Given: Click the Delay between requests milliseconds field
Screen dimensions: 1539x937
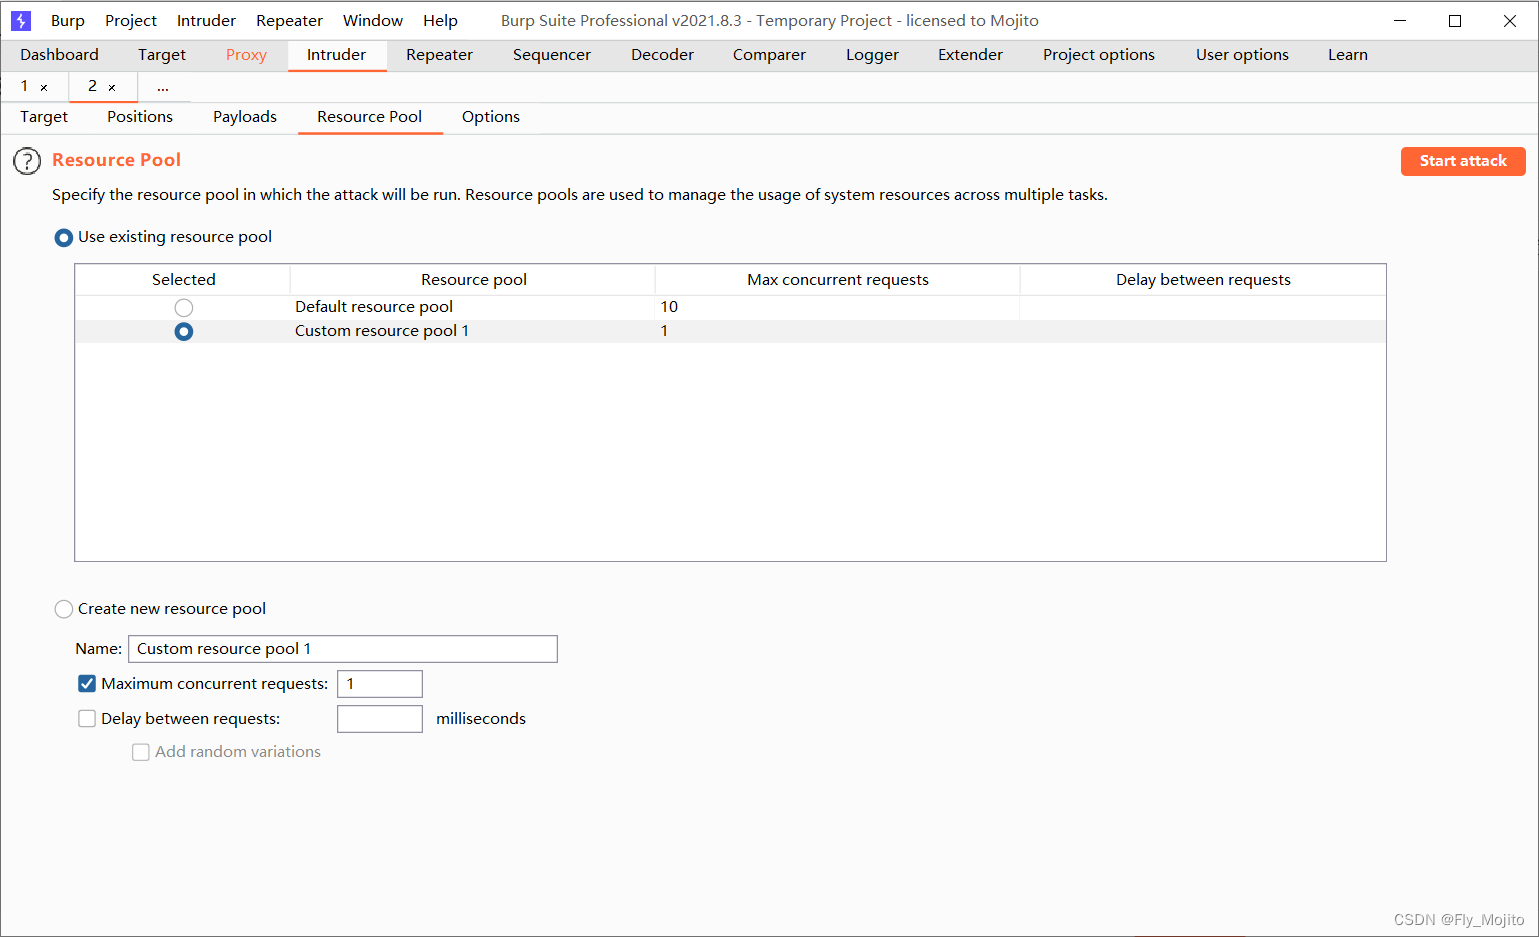Looking at the screenshot, I should (380, 719).
